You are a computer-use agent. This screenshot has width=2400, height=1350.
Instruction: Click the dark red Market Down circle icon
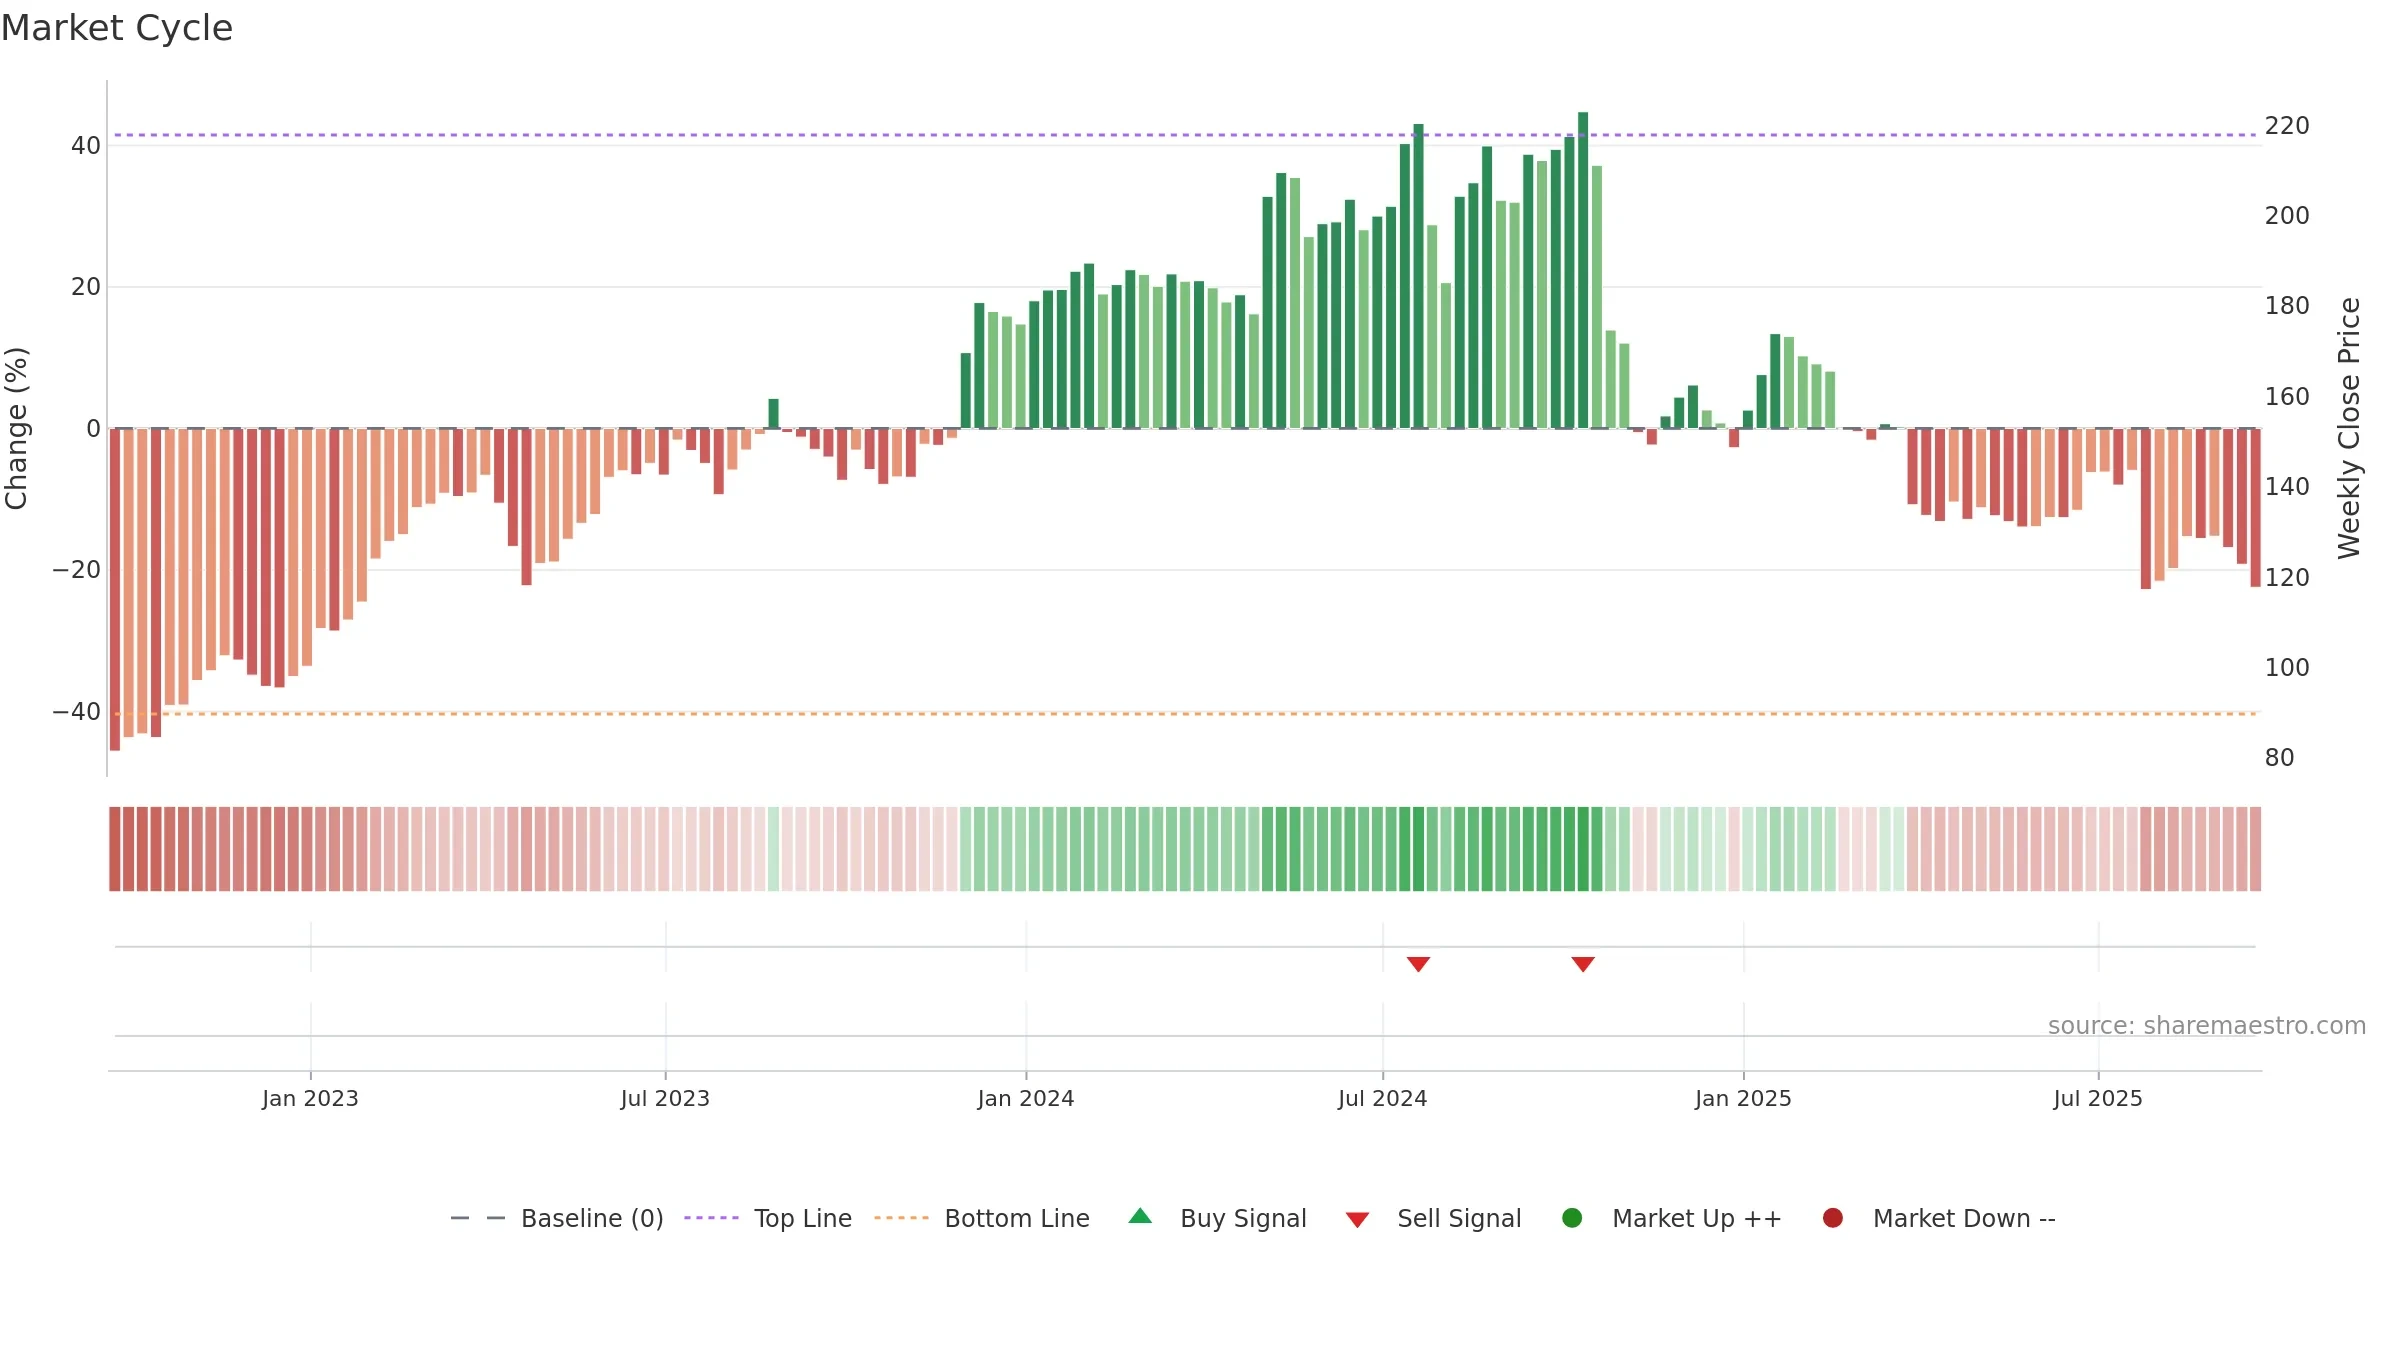click(x=1833, y=1218)
